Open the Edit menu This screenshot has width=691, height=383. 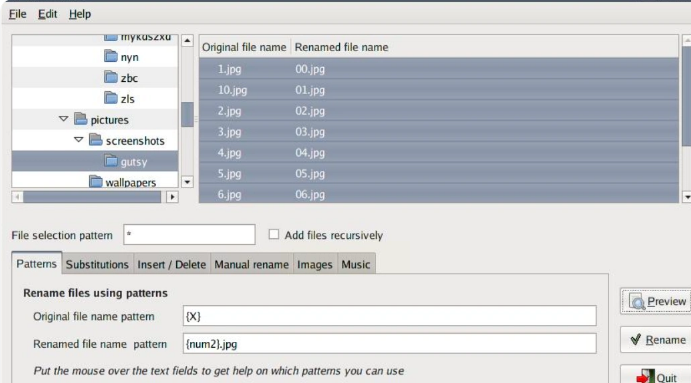(x=47, y=14)
